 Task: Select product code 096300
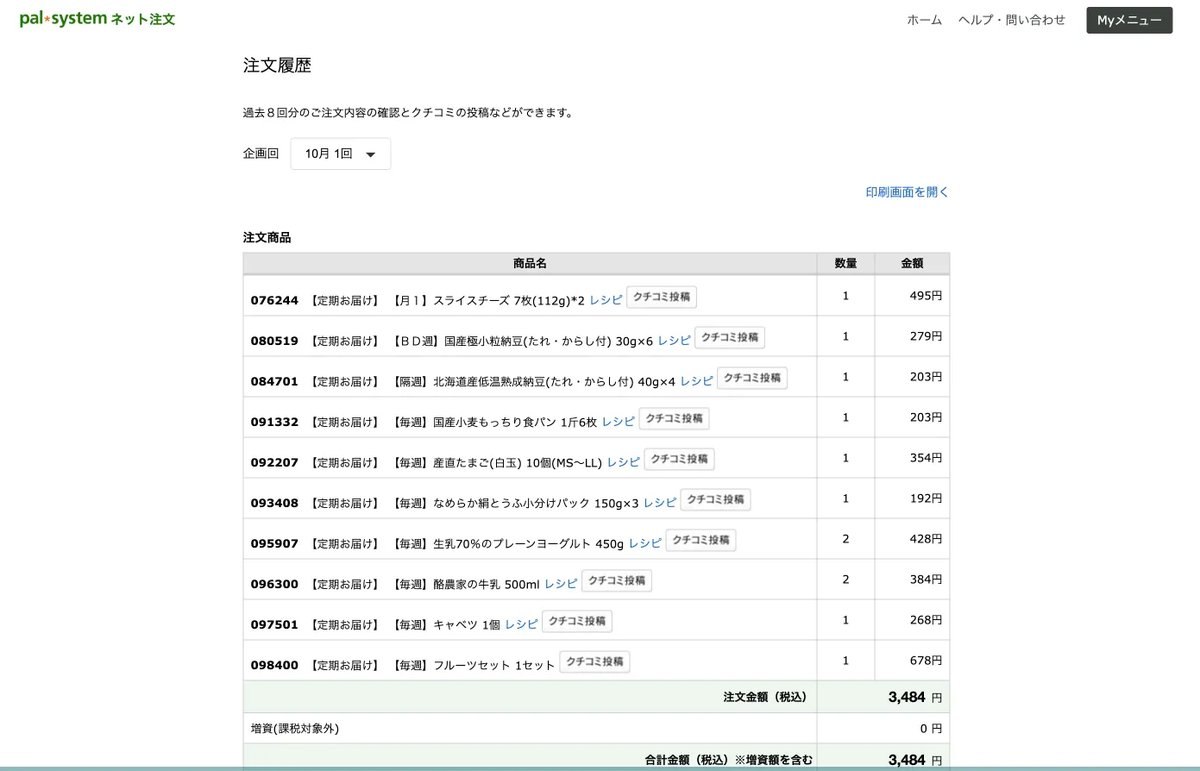[274, 583]
